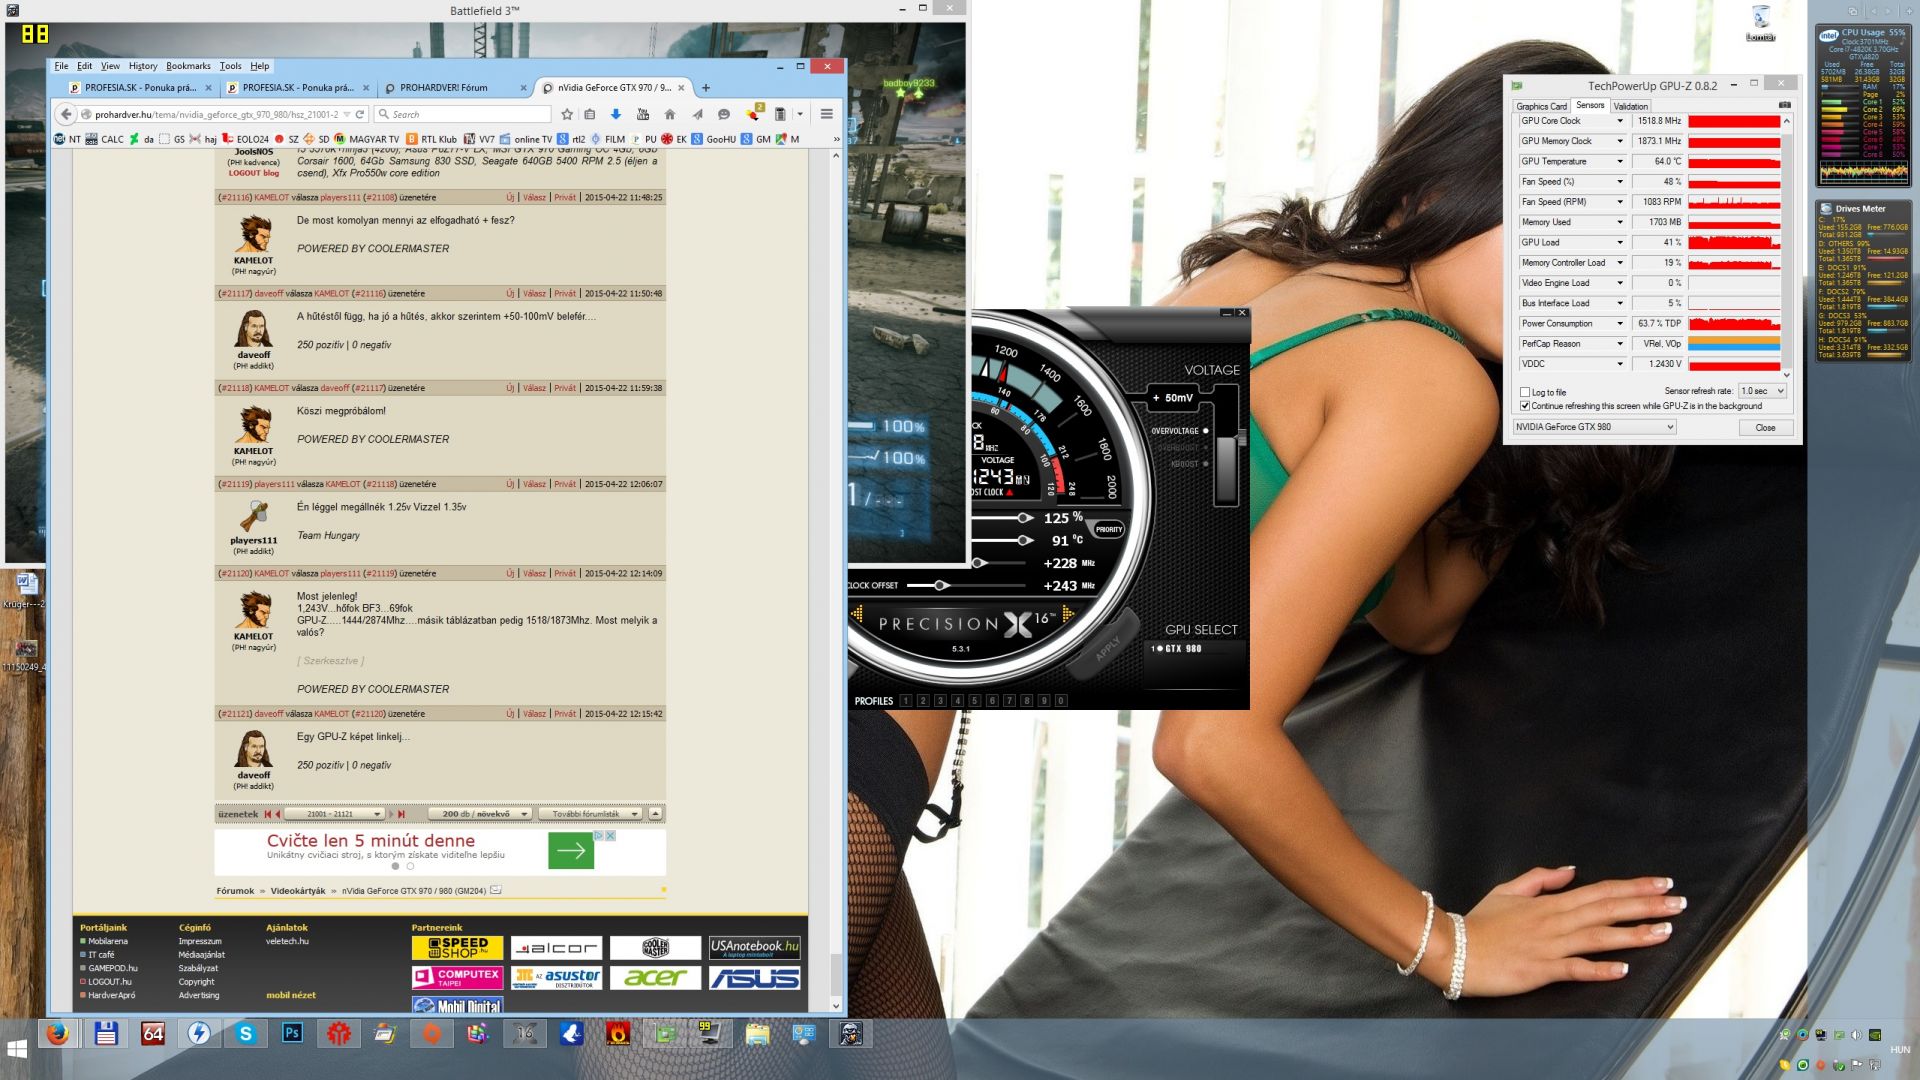Reload the page with the refresh icon

360,114
